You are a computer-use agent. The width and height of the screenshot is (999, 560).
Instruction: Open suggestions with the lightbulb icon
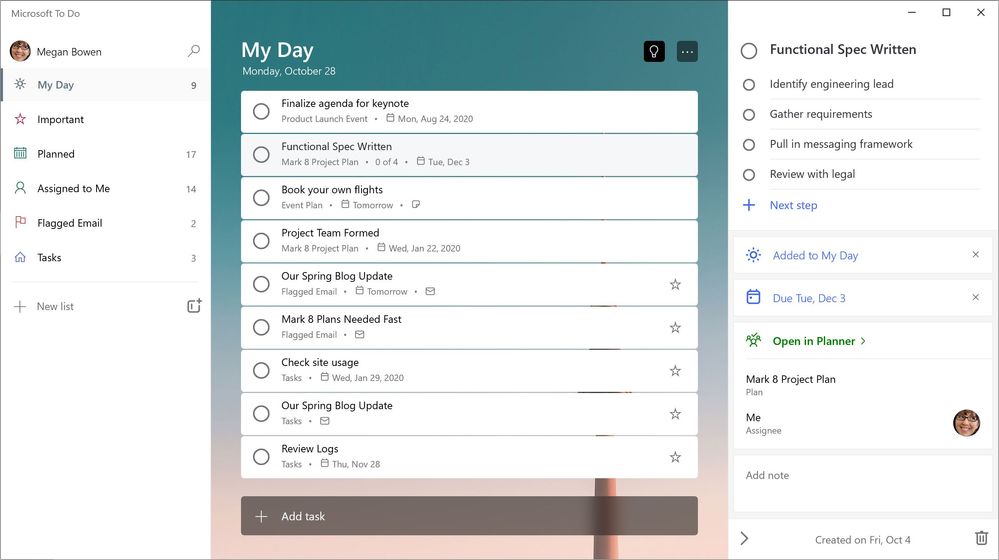(x=654, y=52)
